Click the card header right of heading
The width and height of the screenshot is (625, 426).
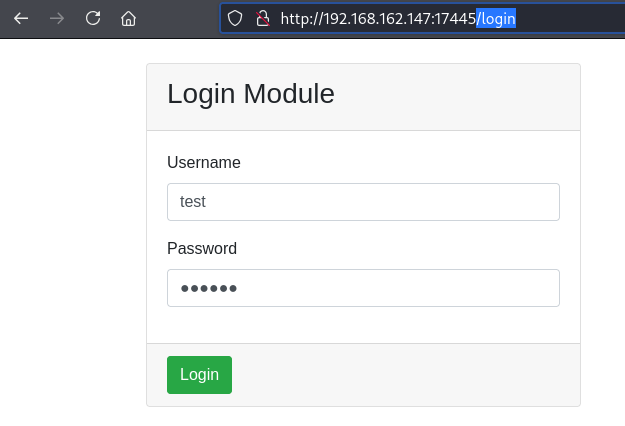(x=457, y=96)
